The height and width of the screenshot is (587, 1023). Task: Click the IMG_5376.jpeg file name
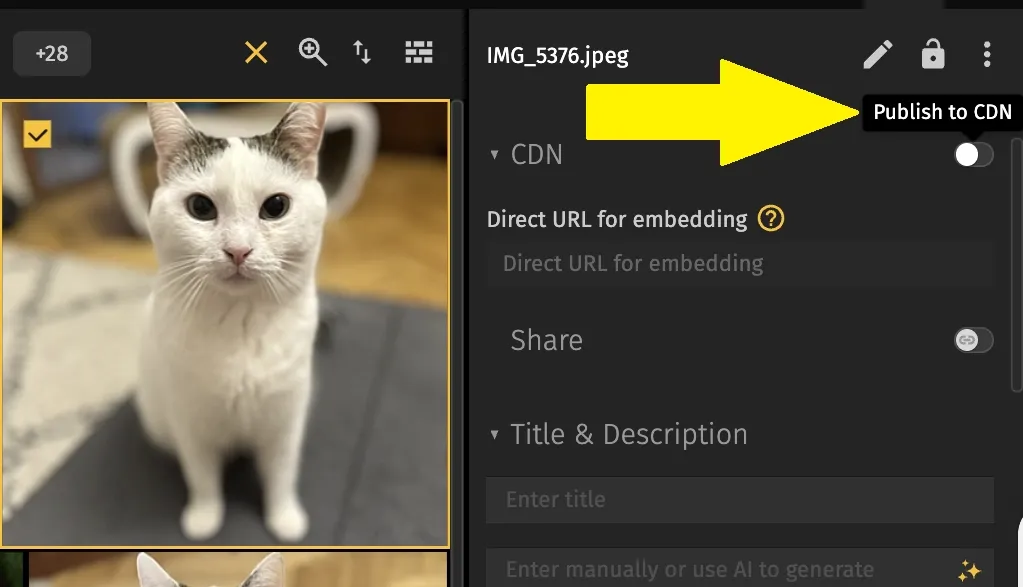pyautogui.click(x=558, y=55)
